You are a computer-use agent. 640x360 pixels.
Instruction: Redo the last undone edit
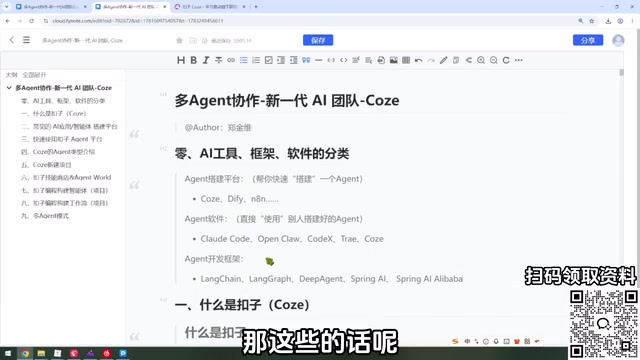point(431,60)
